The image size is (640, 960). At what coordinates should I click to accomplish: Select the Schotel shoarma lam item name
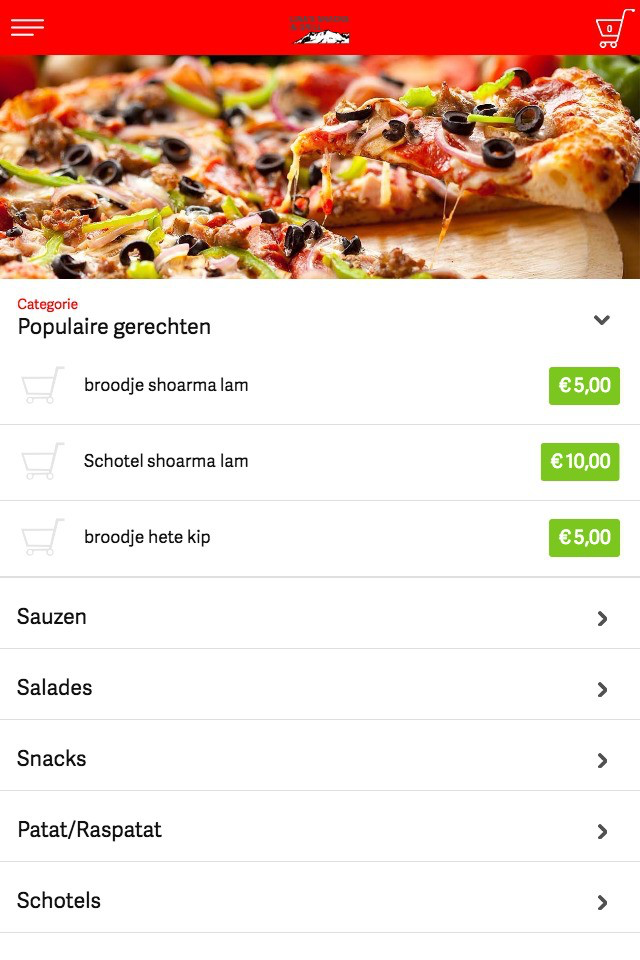166,461
